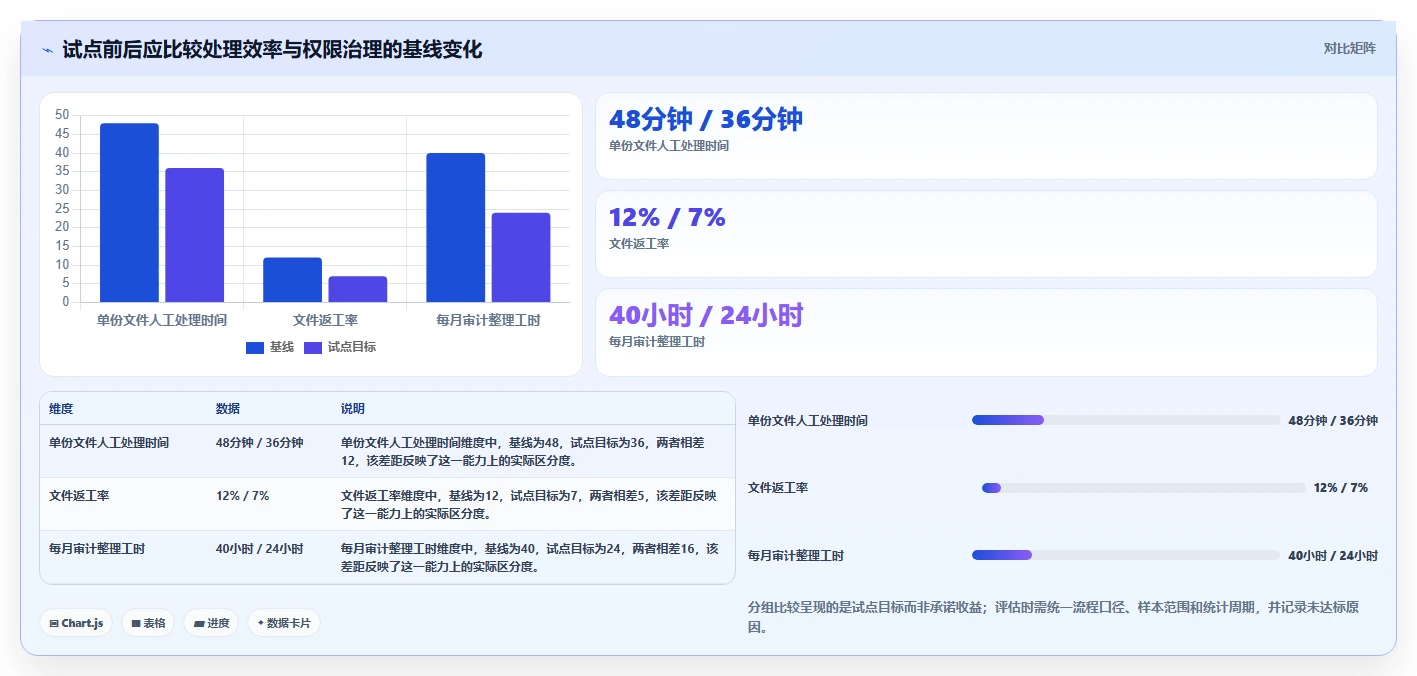Click the 维度 column header
The image size is (1417, 676).
coord(61,409)
